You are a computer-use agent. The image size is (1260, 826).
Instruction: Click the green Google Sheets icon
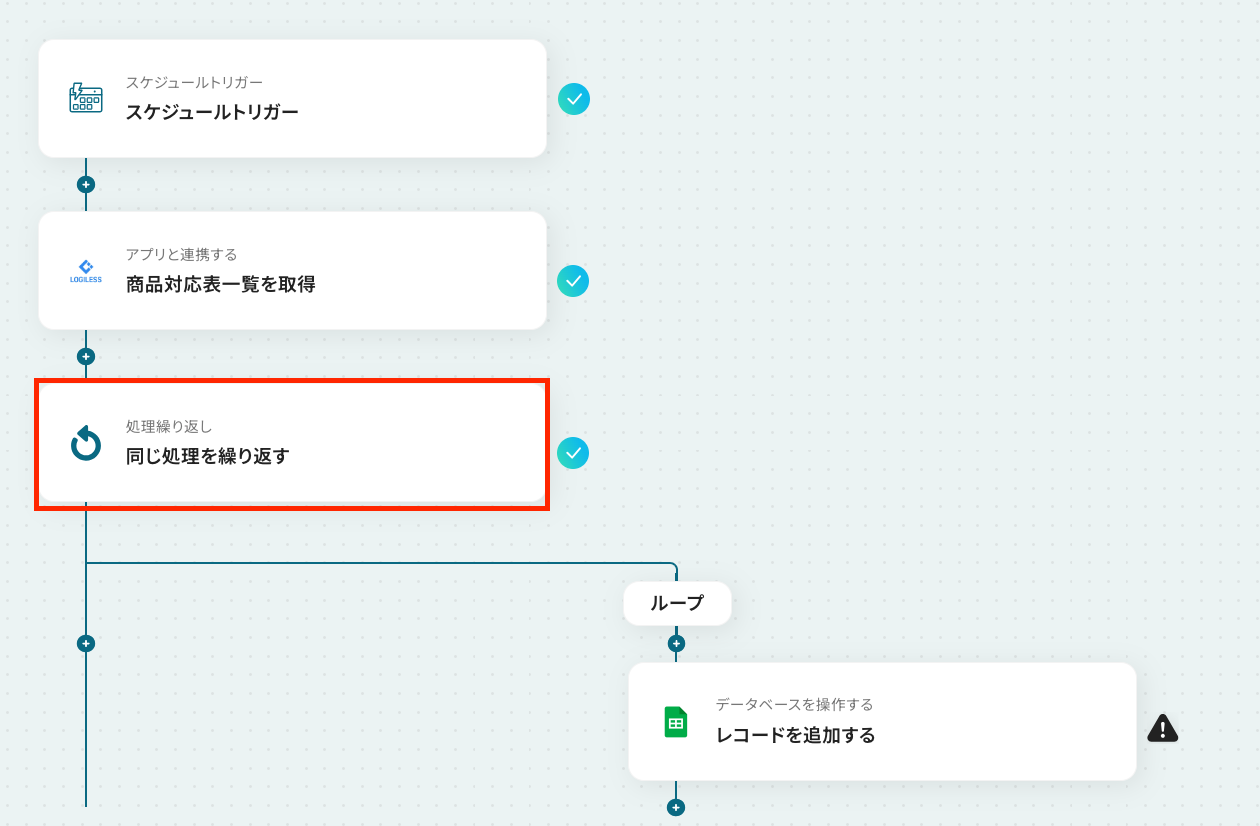676,722
